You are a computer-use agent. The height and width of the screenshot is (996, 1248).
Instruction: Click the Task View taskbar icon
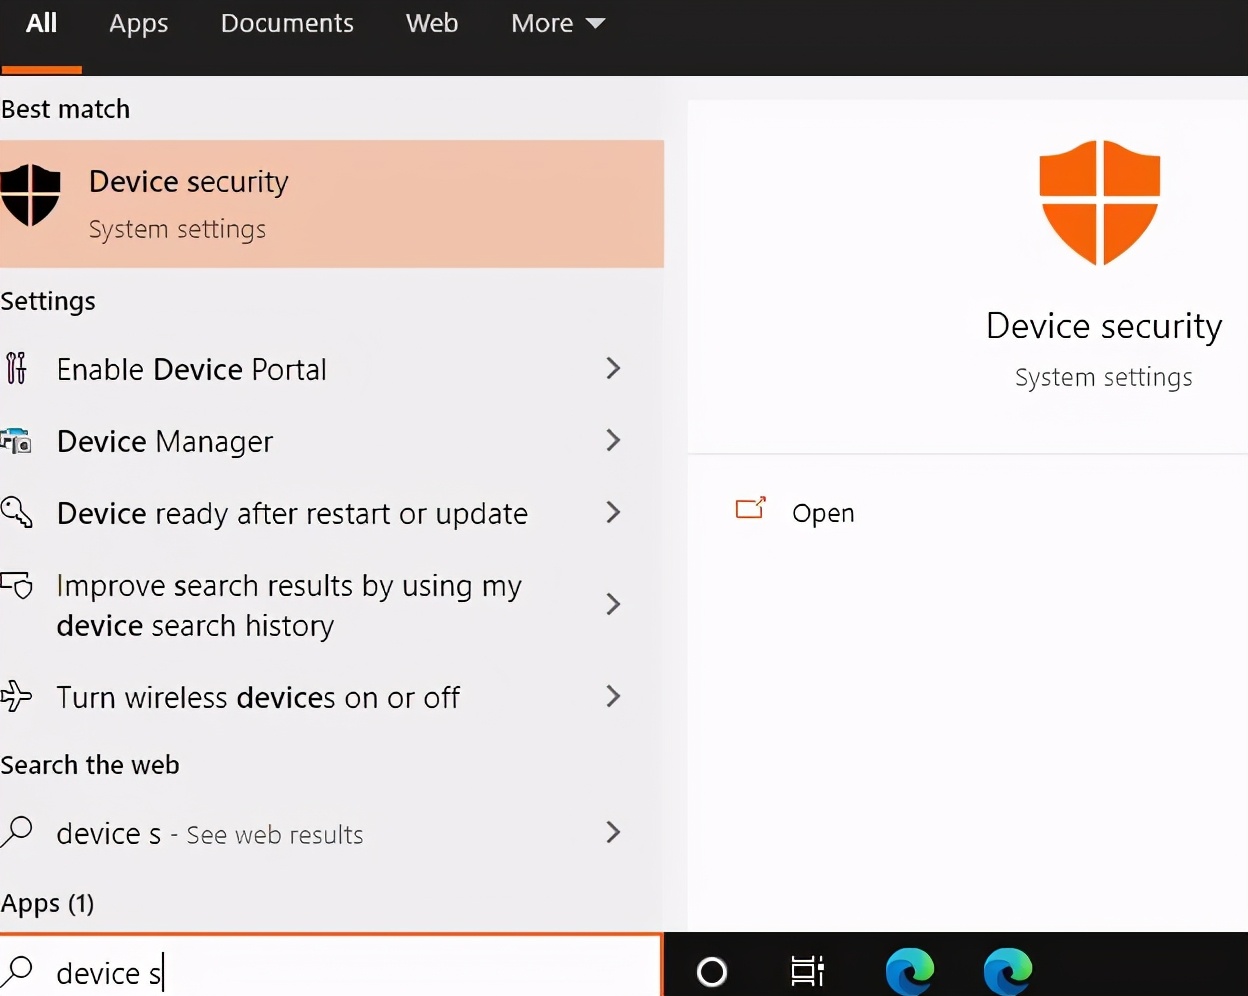[x=807, y=971]
